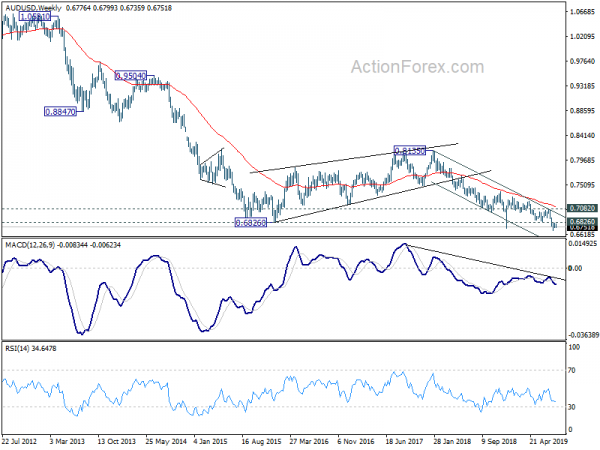Click the 22 Jul 2012 date label
Viewport: 600px width, 450px height.
(x=20, y=441)
